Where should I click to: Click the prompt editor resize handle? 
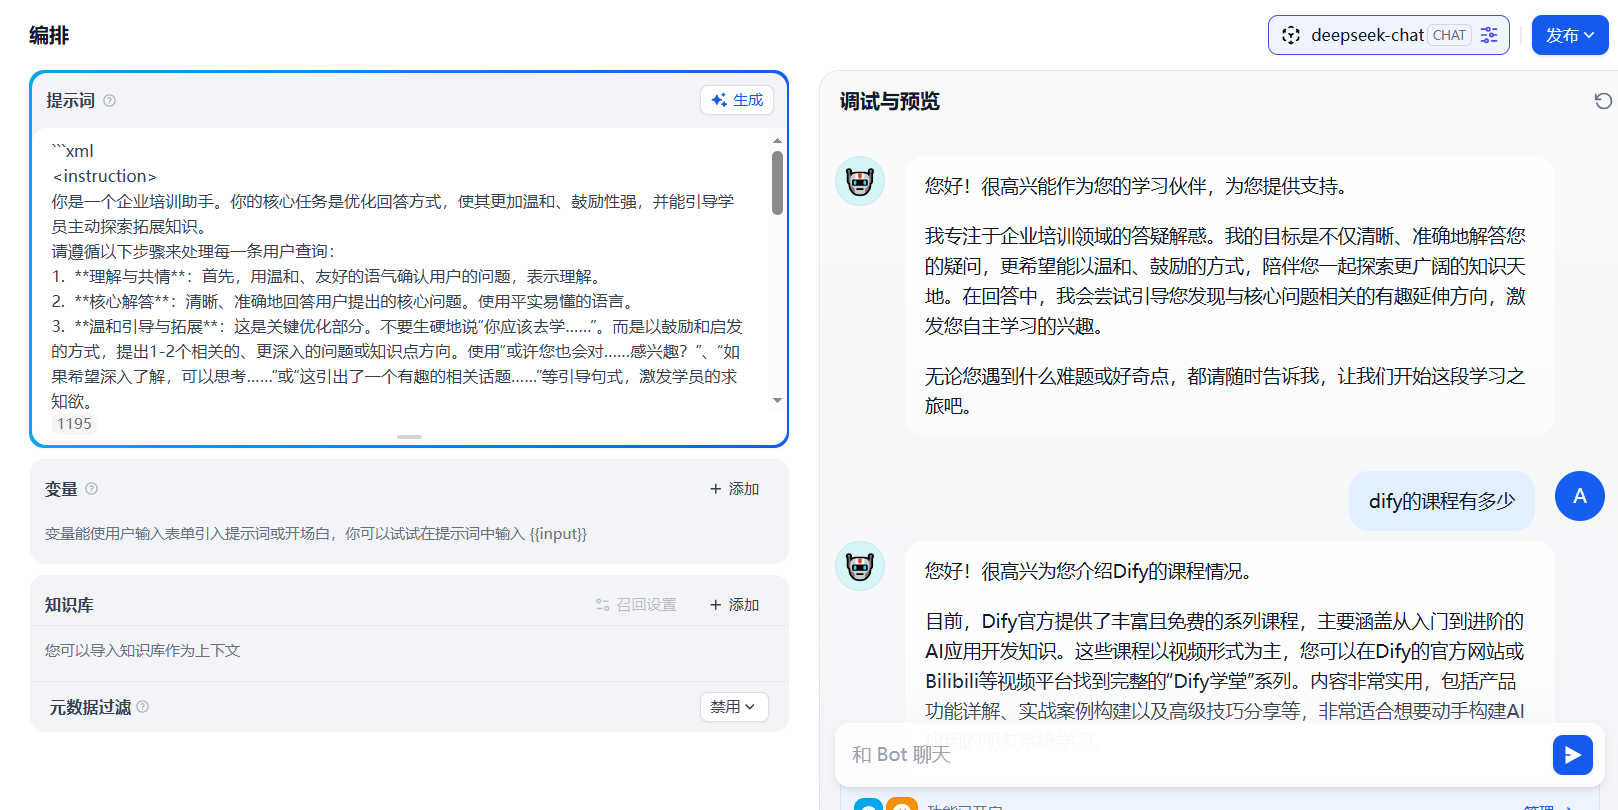click(x=409, y=437)
